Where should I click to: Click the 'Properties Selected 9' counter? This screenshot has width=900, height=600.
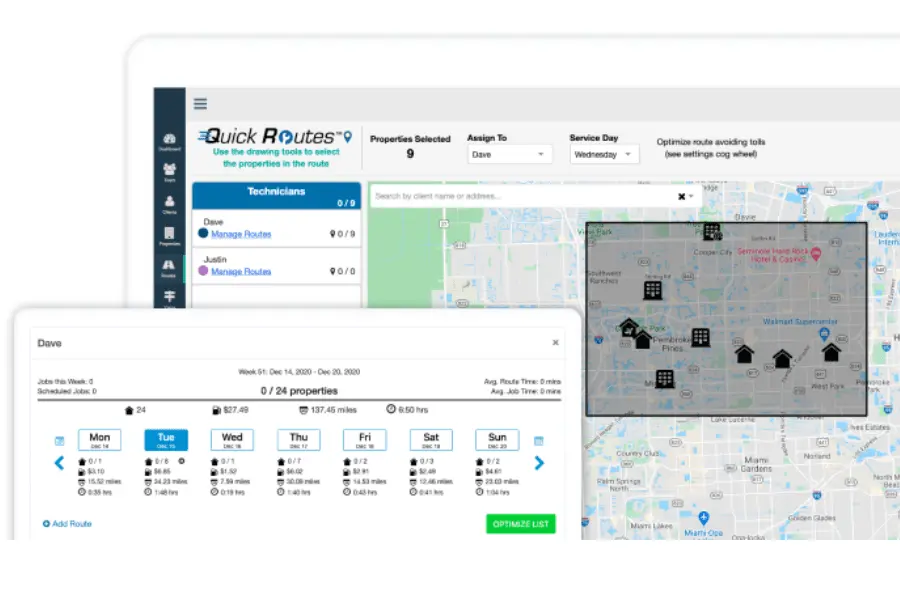(410, 147)
